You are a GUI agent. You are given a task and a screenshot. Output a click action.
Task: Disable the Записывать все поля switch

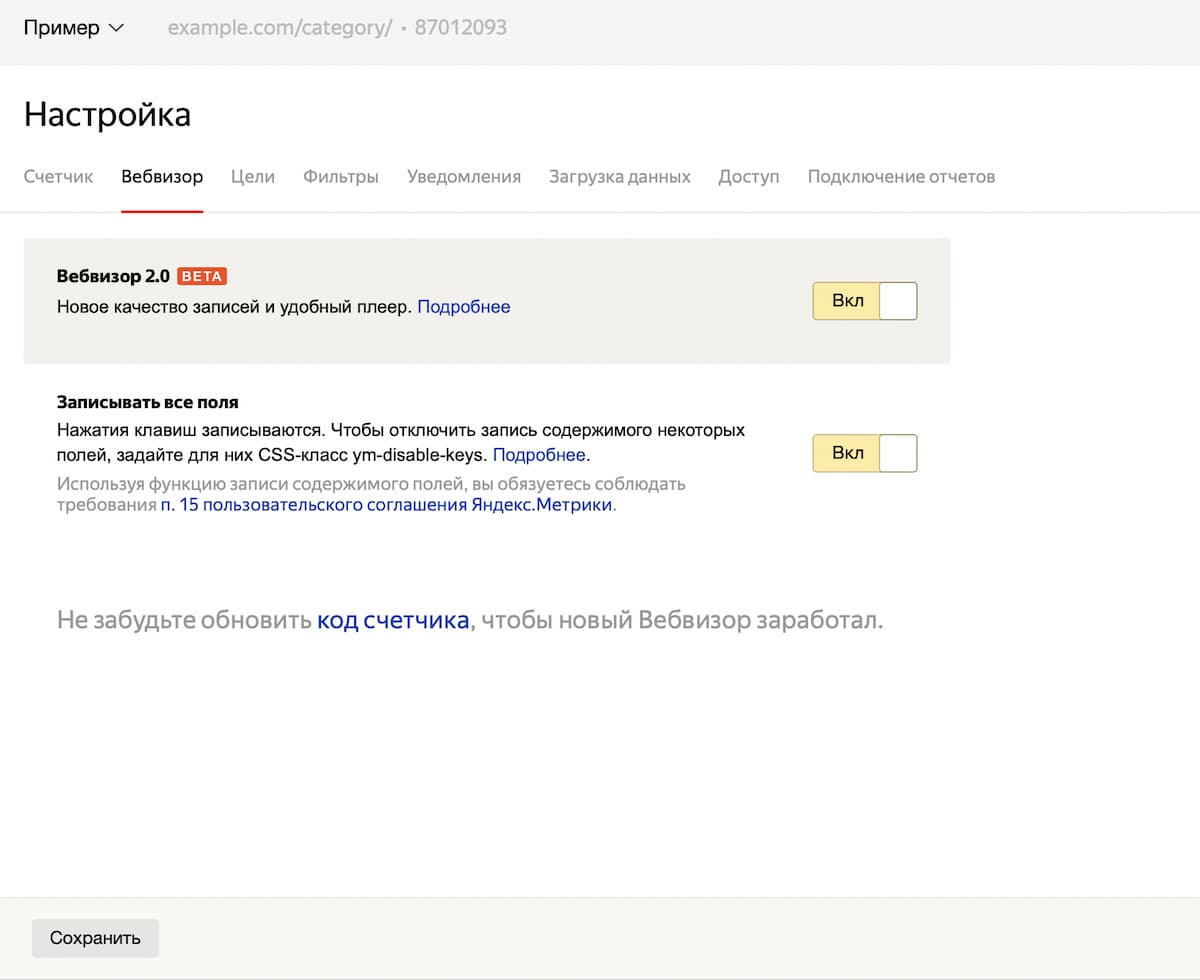pyautogui.click(x=864, y=453)
